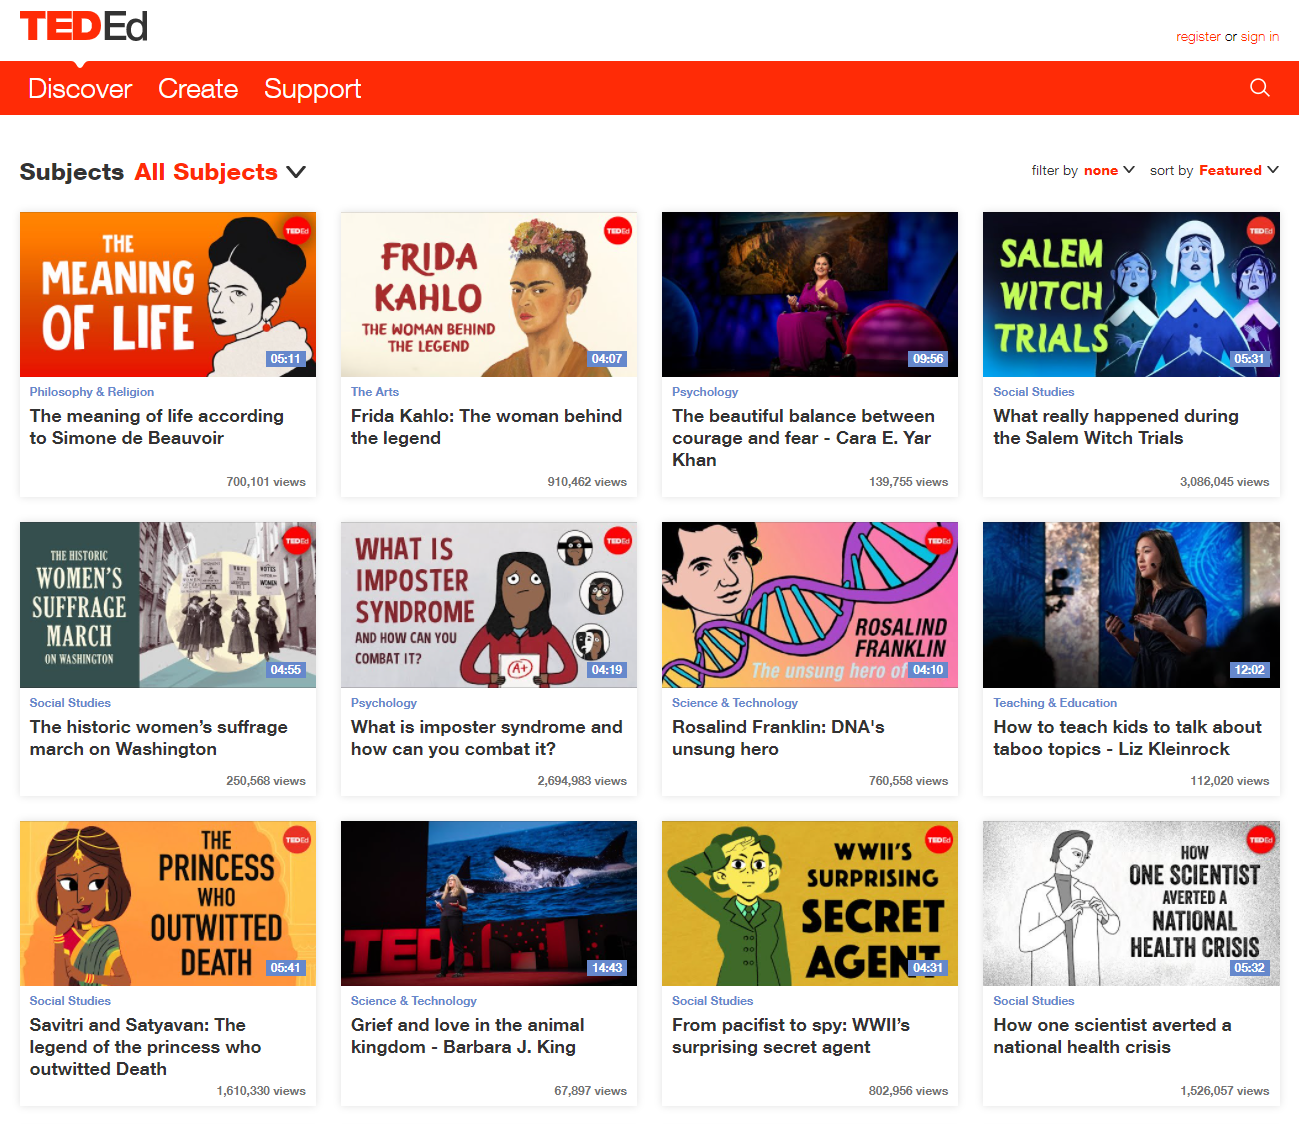1299x1124 pixels.
Task: Open the Support menu
Action: (x=312, y=89)
